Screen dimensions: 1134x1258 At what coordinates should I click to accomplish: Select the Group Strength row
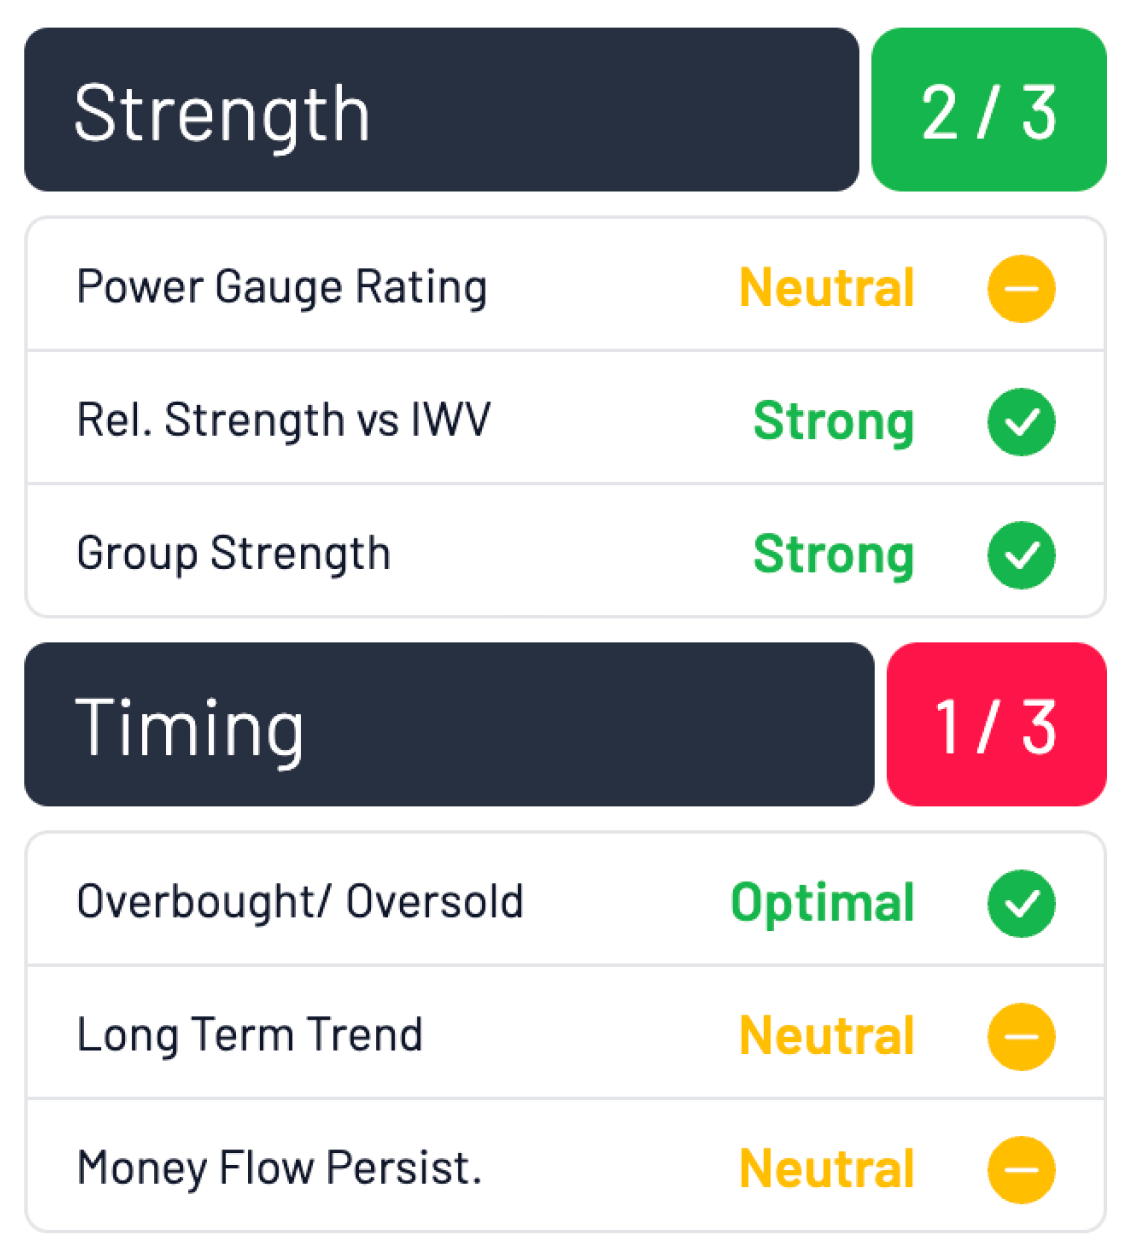pos(560,553)
